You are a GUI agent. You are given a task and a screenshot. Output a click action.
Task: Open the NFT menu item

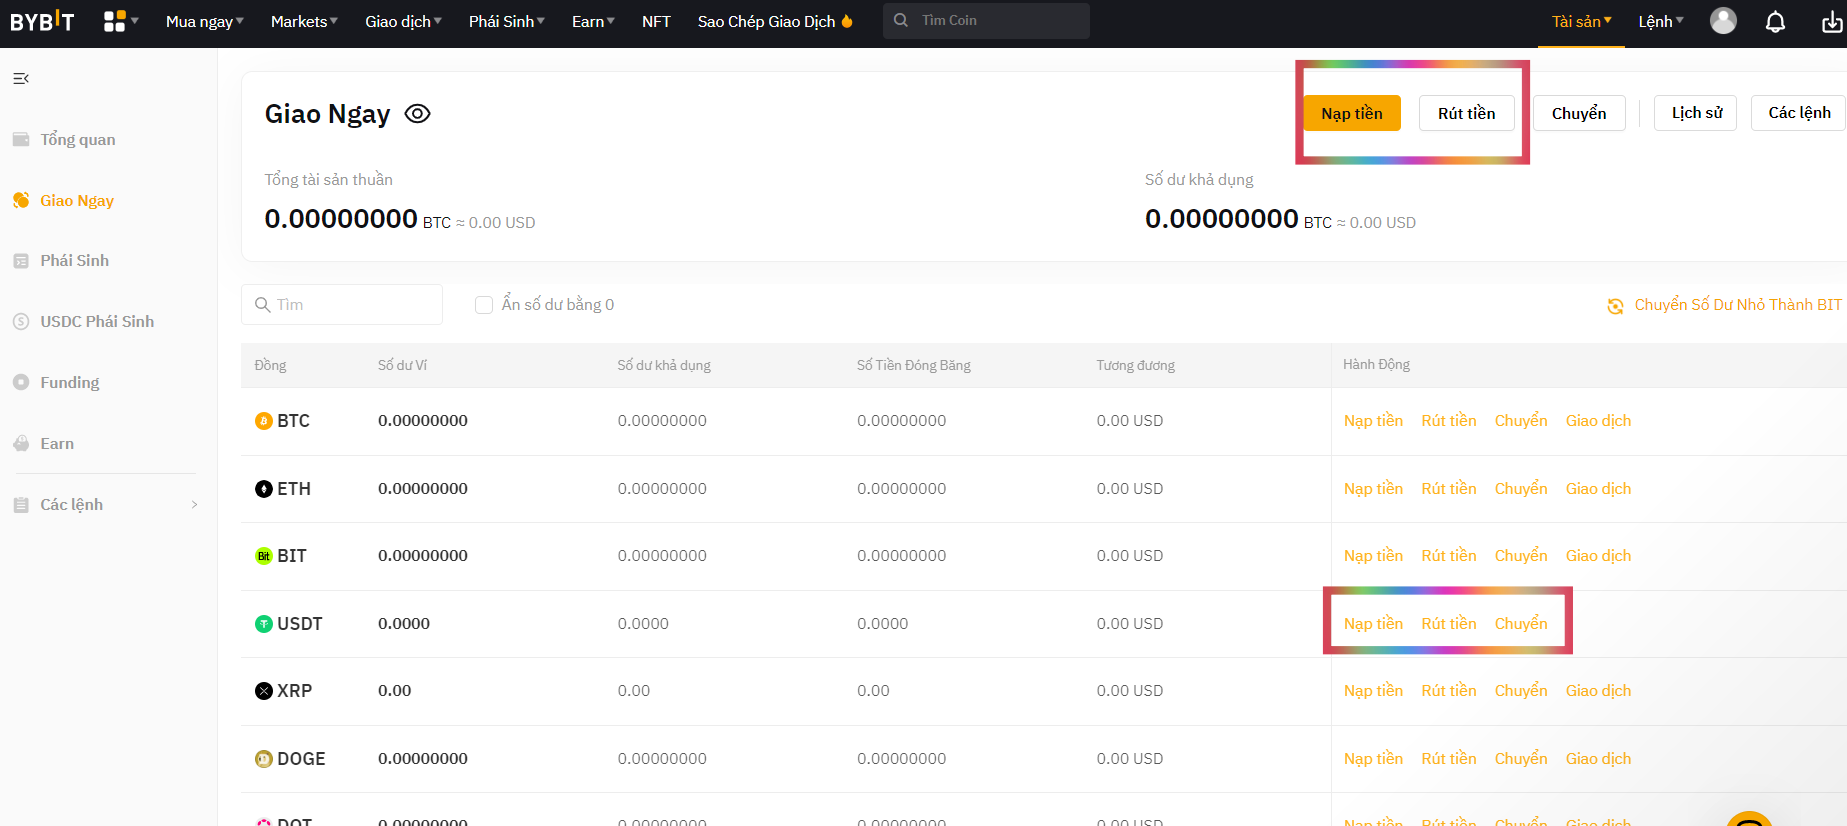tap(656, 21)
